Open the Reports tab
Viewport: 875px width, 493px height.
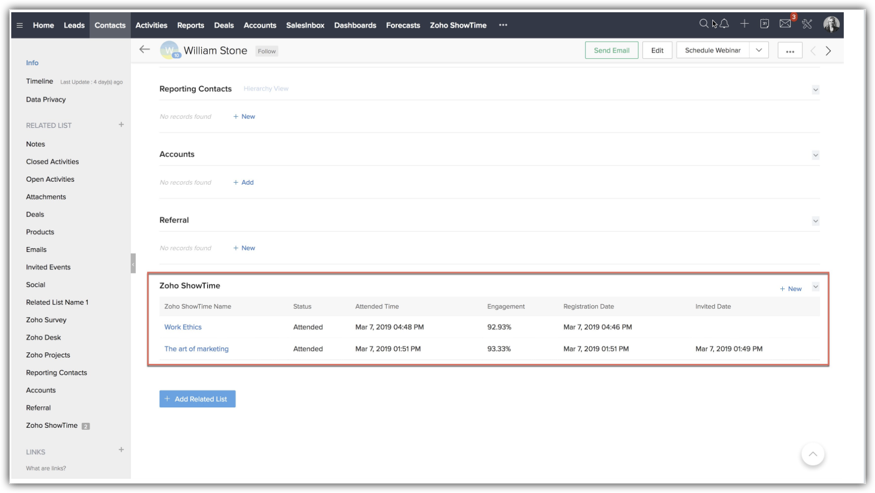coord(190,25)
